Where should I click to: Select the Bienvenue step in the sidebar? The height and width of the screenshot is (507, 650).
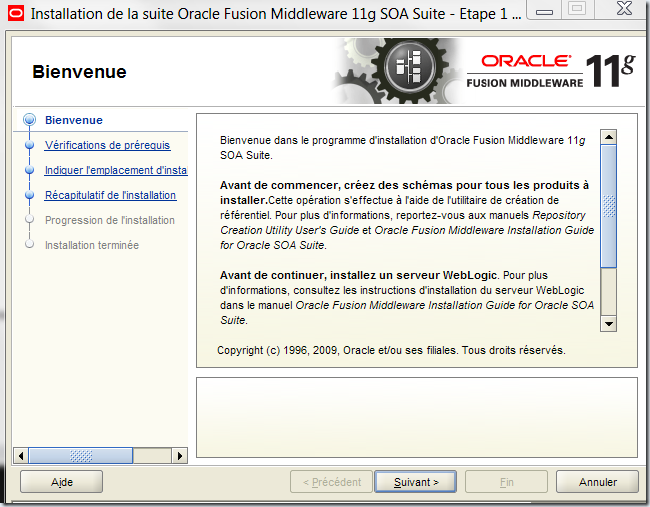[74, 120]
